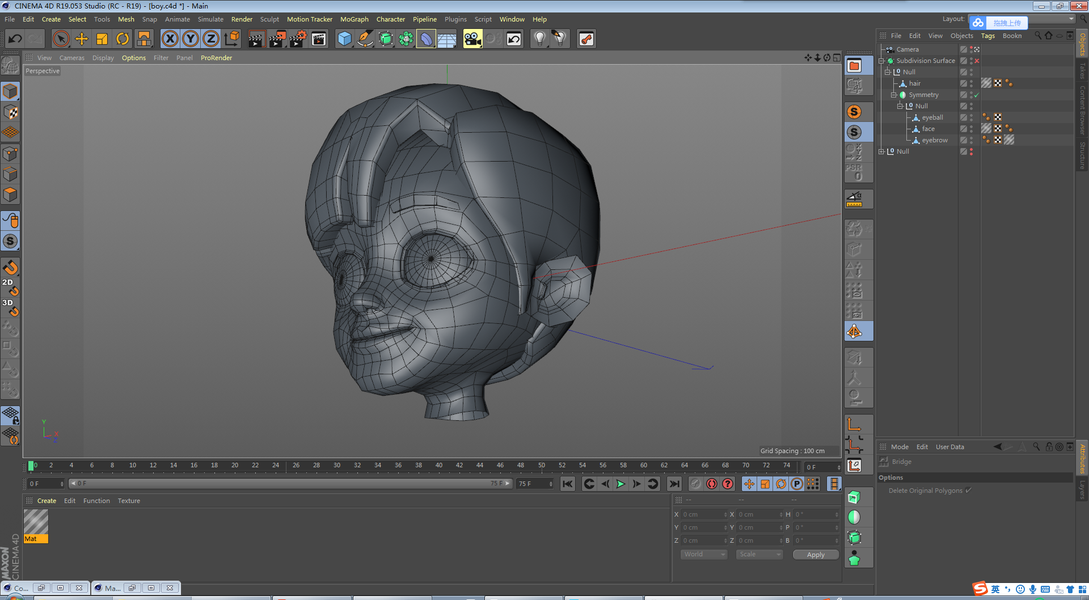Click the Camera object icon in toolbar

472,39
